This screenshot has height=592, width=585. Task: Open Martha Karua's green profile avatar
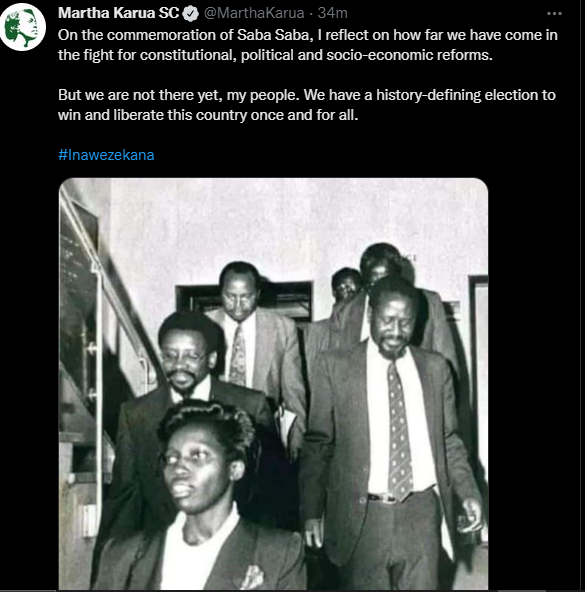(23, 27)
